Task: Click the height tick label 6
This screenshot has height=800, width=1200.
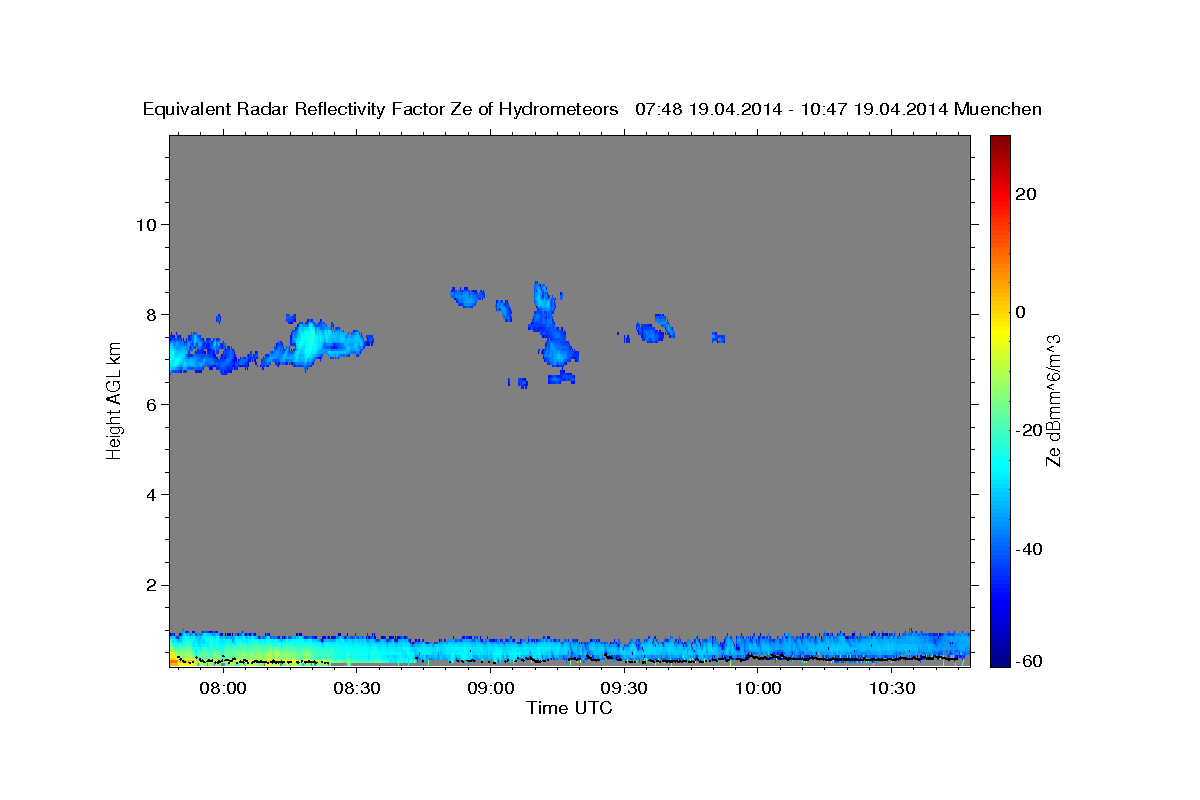Action: click(150, 404)
